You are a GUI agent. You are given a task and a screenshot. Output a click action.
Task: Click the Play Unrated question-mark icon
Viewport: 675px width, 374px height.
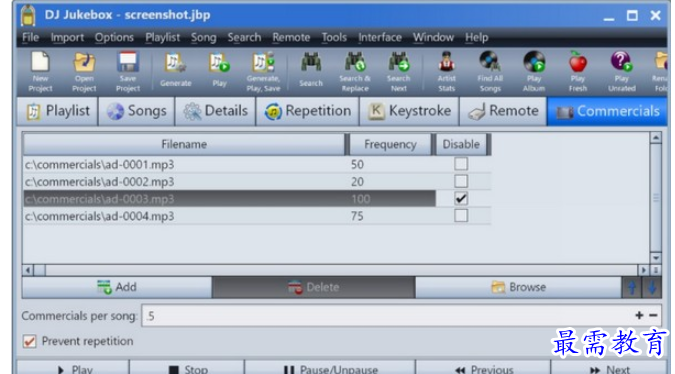(622, 71)
